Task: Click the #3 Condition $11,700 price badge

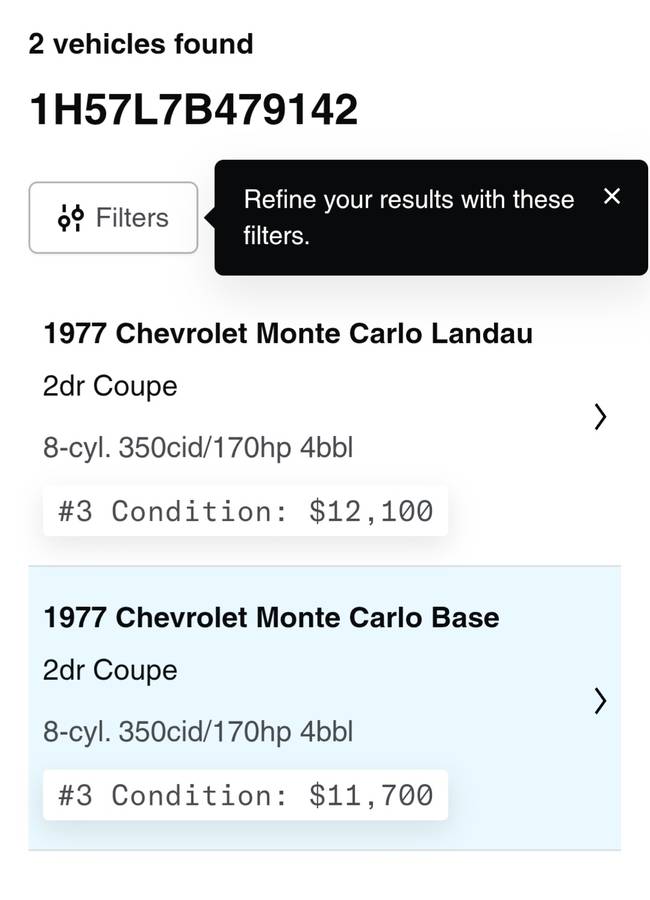Action: pos(244,795)
